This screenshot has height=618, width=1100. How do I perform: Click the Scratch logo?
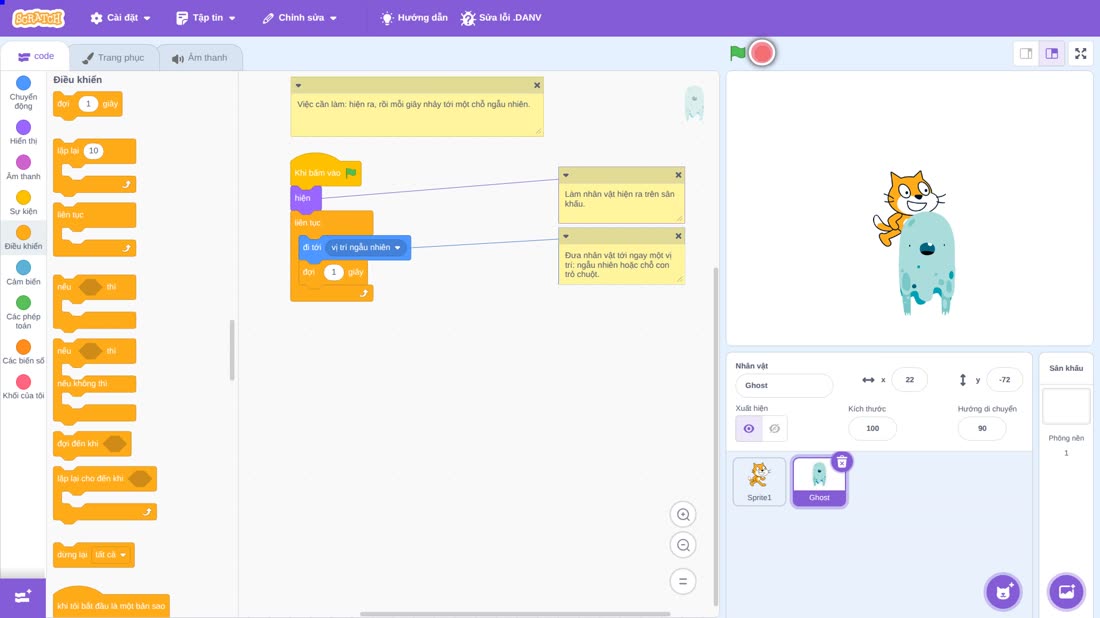39,18
